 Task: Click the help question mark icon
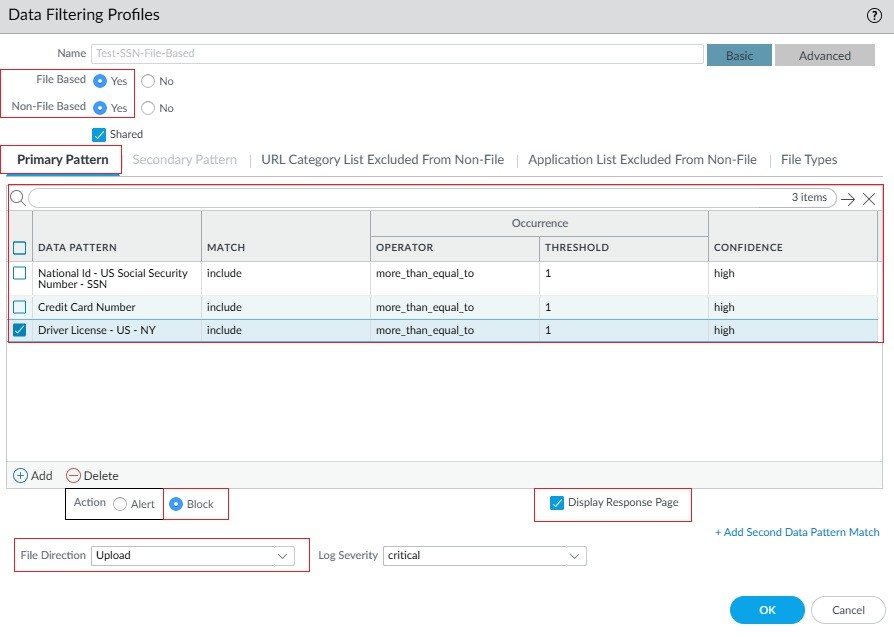(x=873, y=16)
